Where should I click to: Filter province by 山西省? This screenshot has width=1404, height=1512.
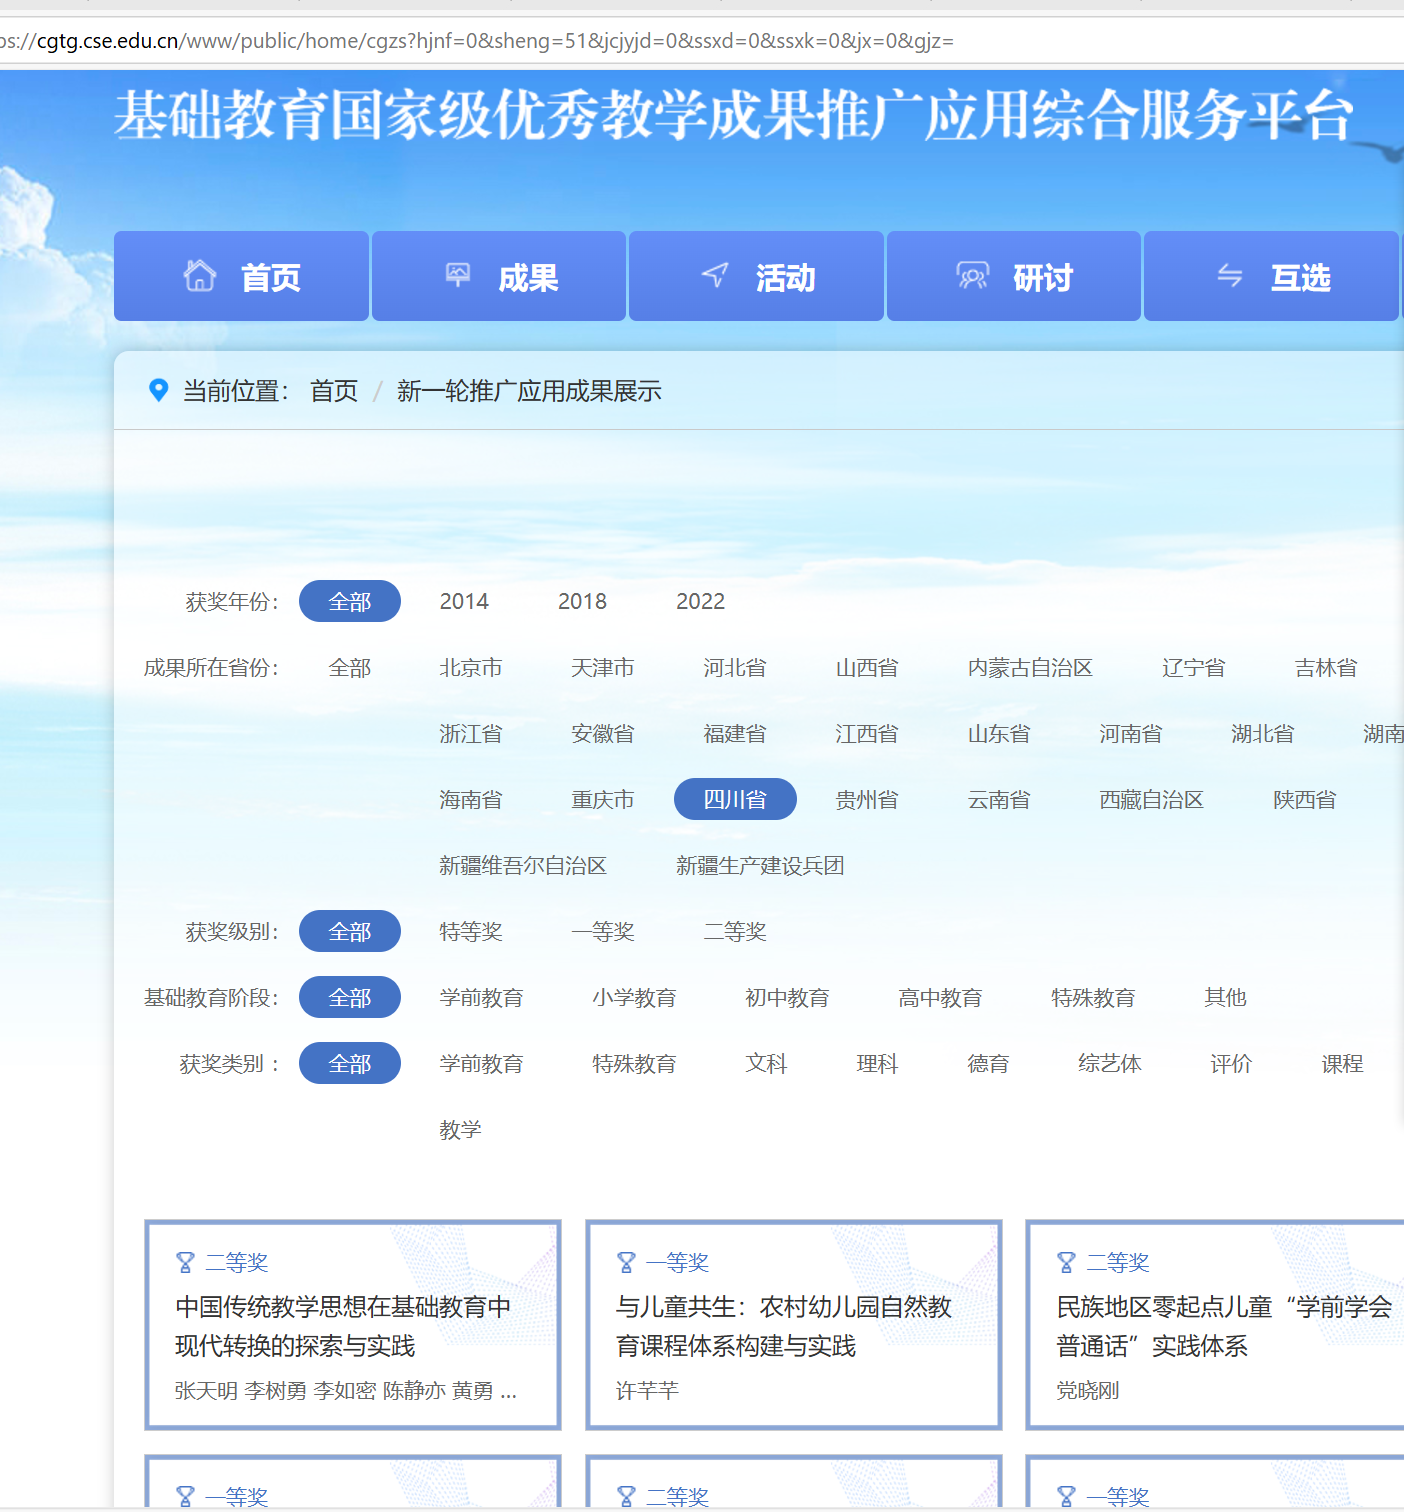[867, 667]
